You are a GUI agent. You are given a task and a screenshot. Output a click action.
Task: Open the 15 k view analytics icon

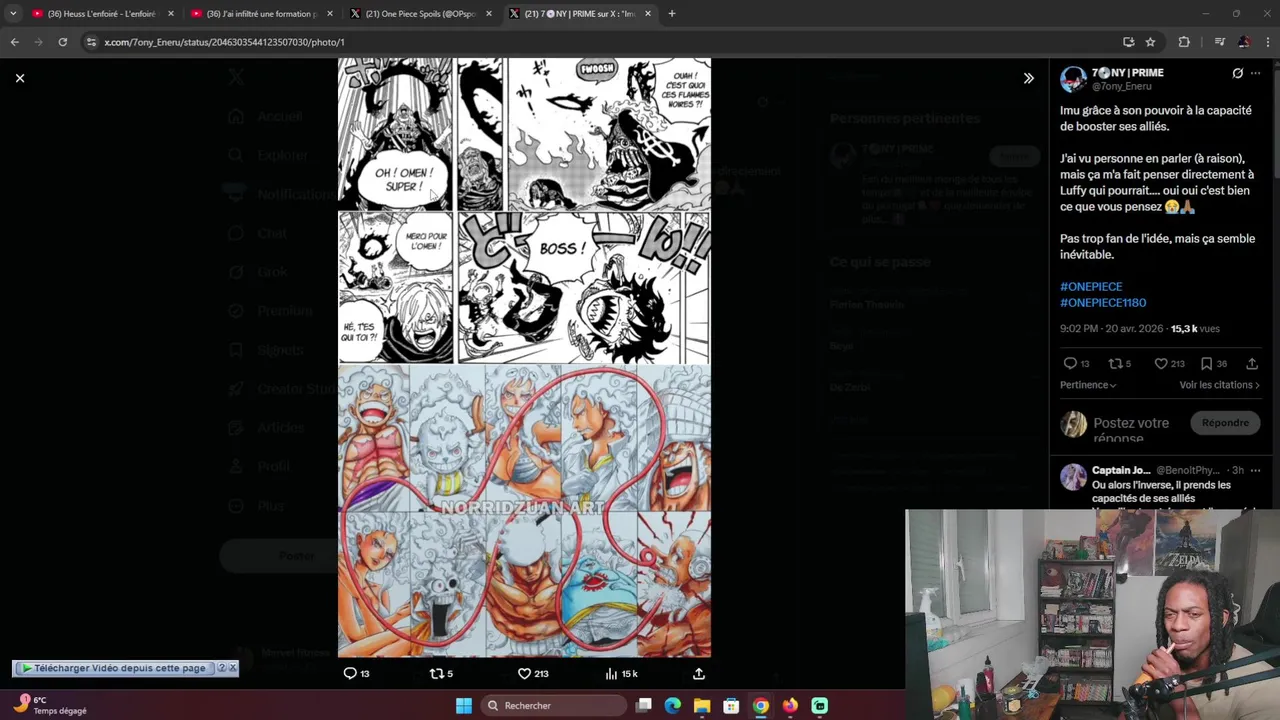(x=611, y=674)
